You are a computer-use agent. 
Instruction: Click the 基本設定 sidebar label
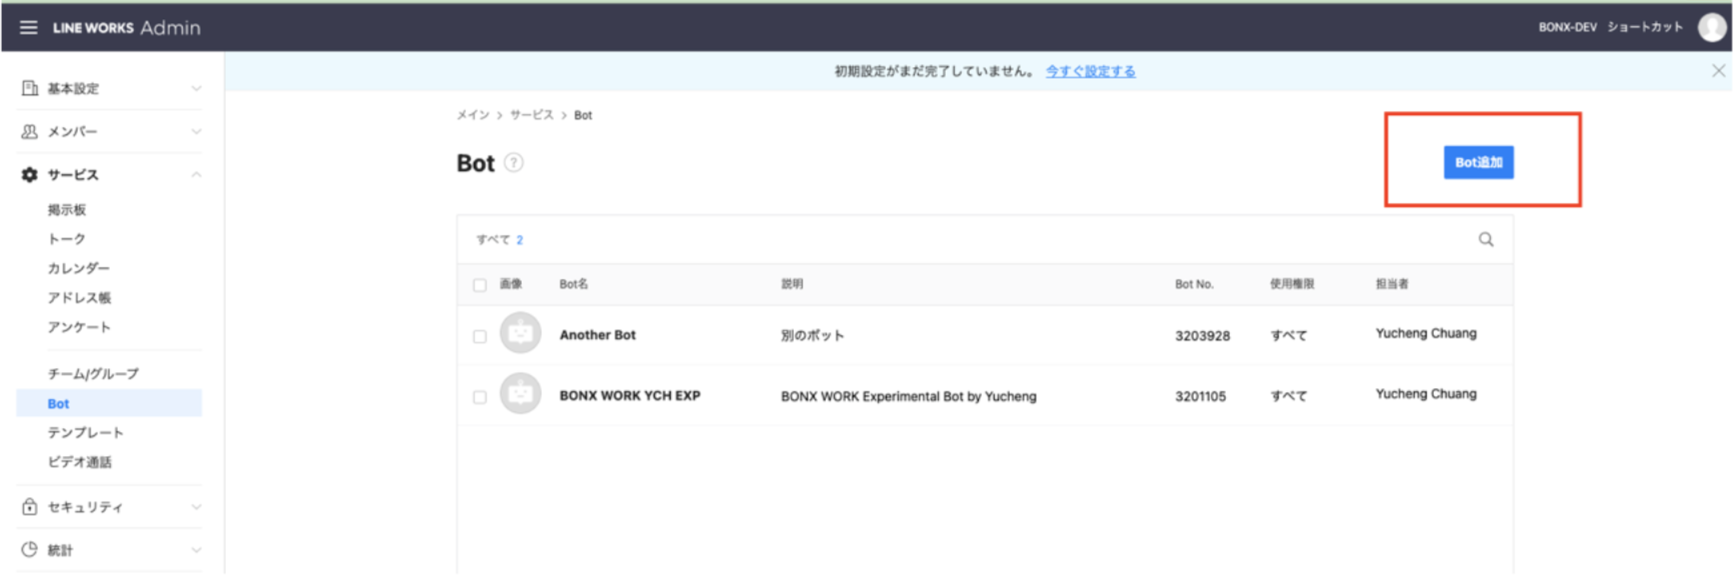[73, 88]
